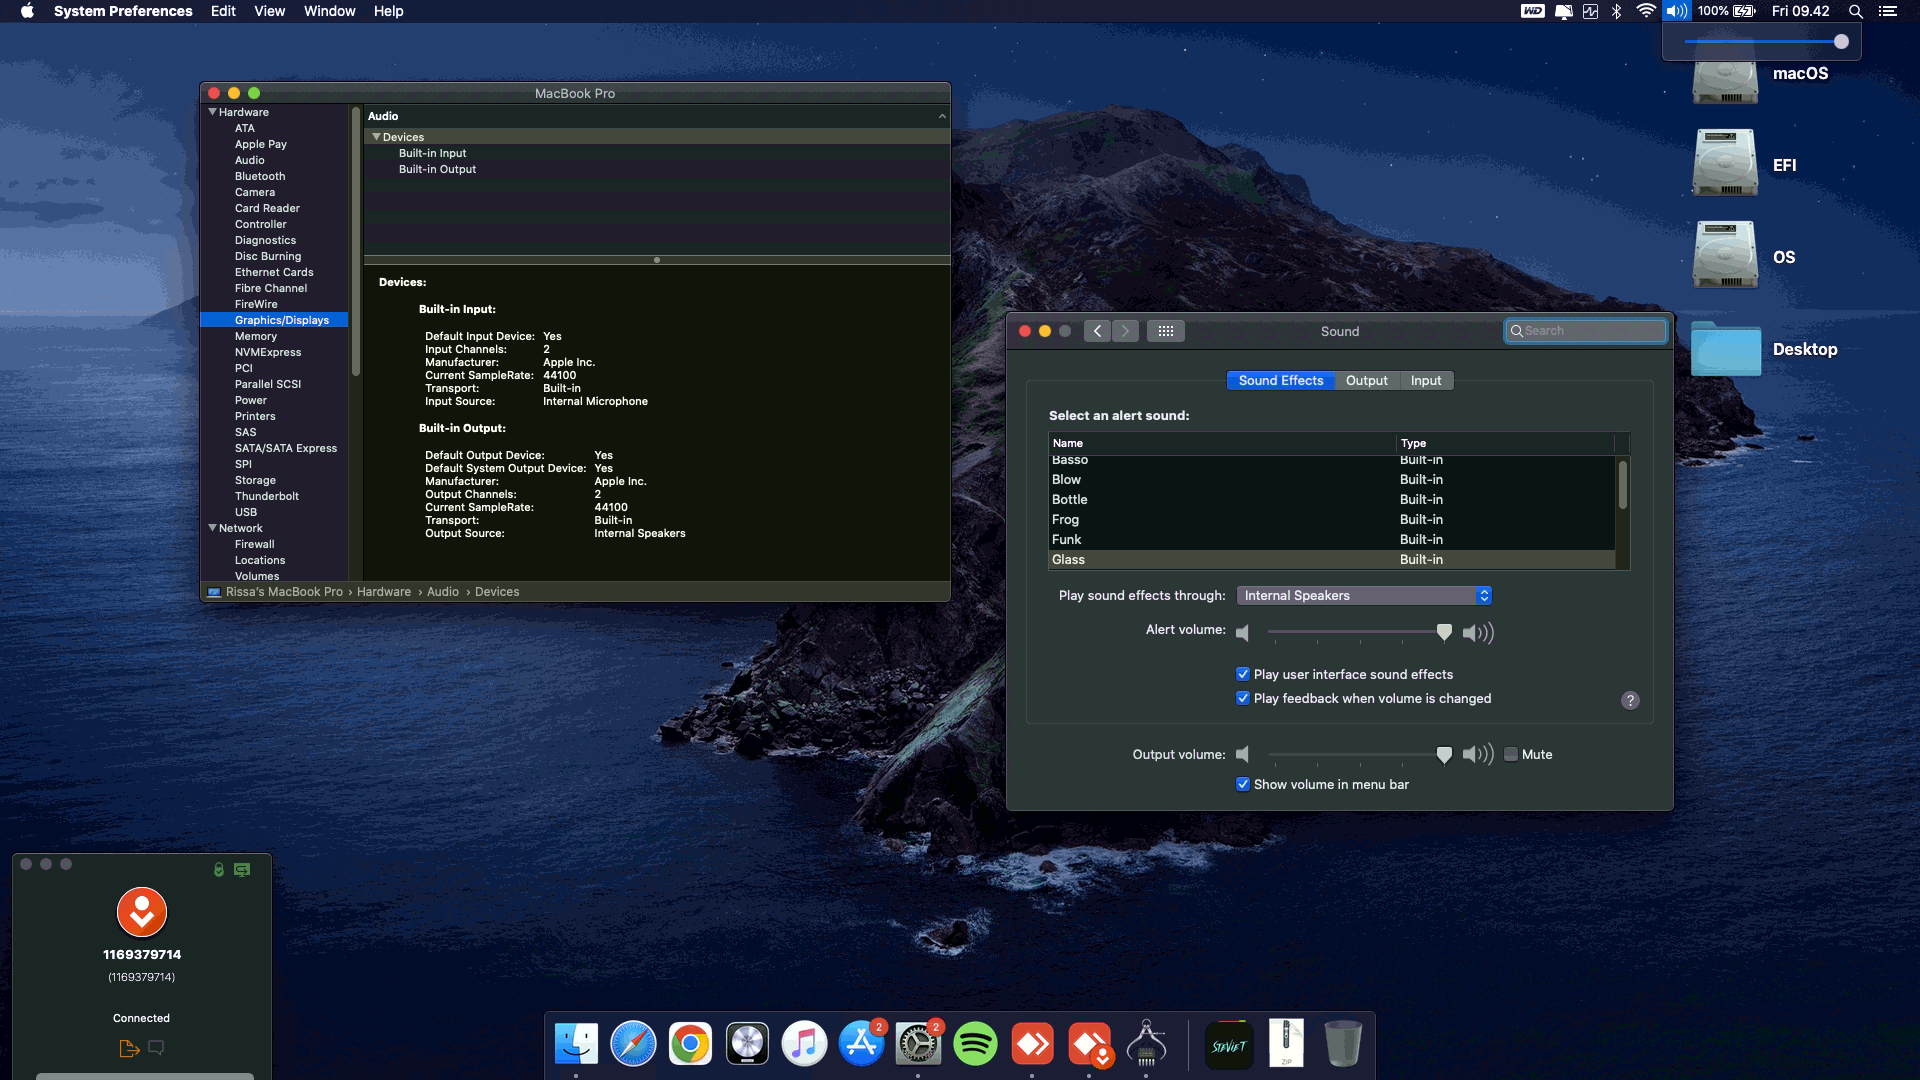Collapse the Hardware tree section
This screenshot has width=1920, height=1080.
tap(213, 112)
